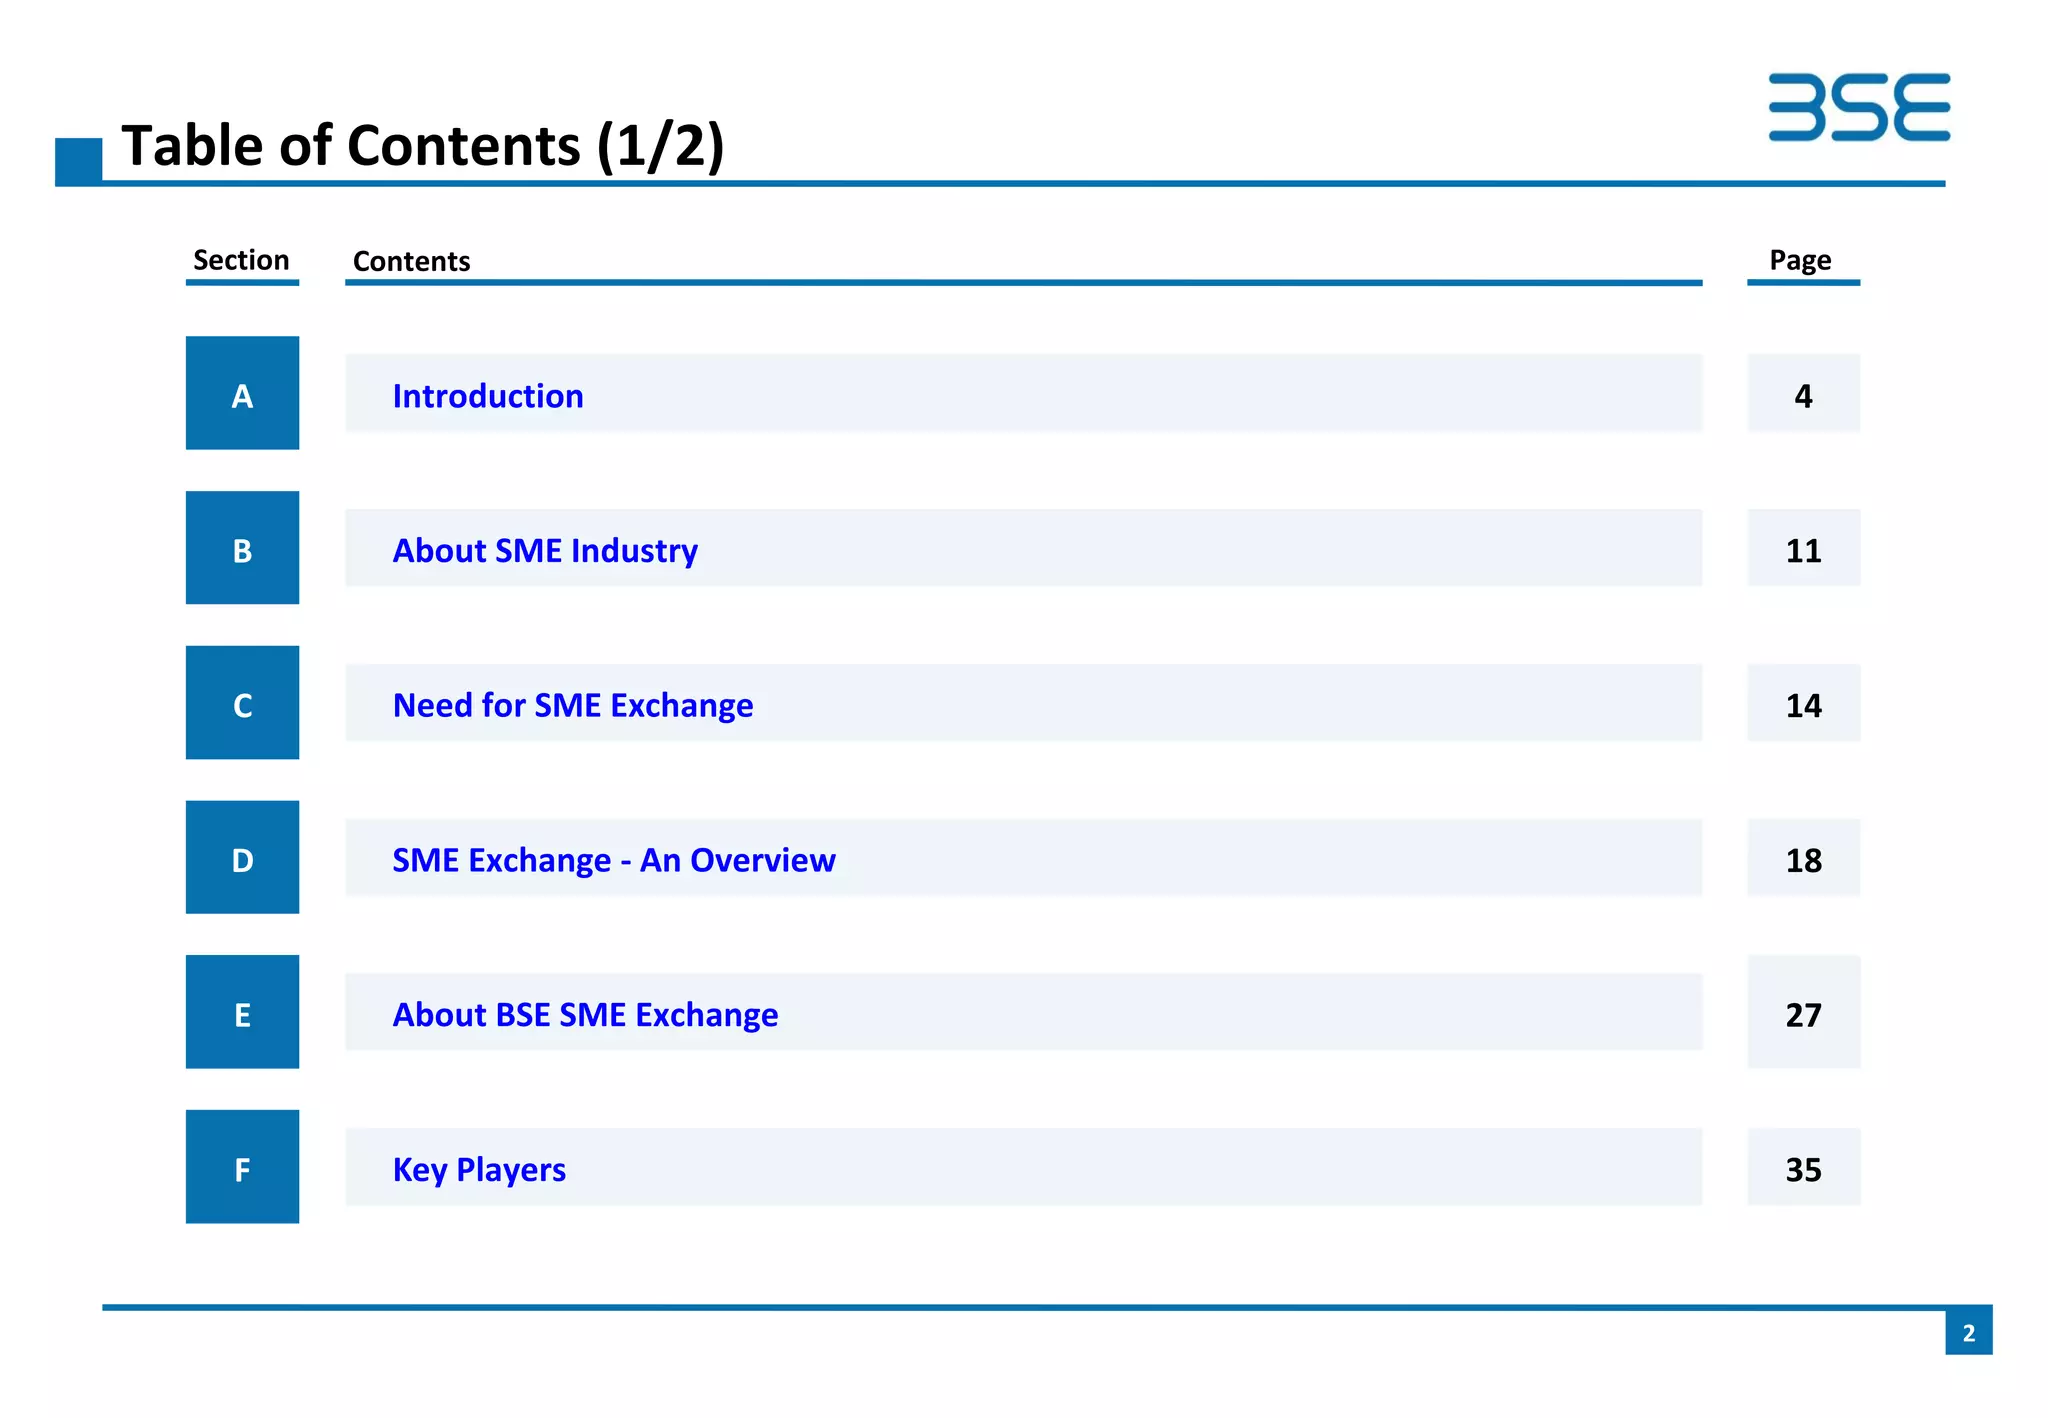Click the BSE logo
This screenshot has width=2048, height=1418.
pos(1858,107)
